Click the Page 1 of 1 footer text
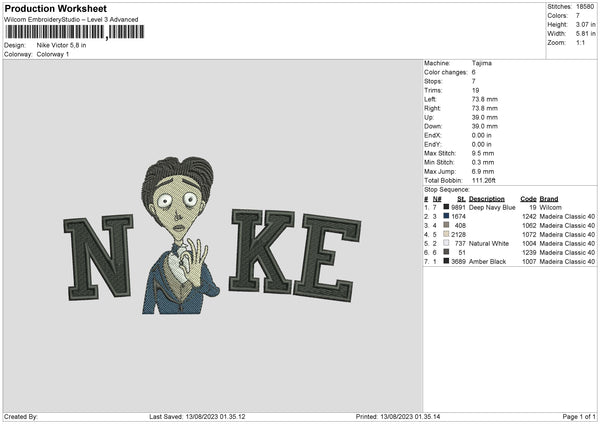The height and width of the screenshot is (424, 600). (579, 416)
